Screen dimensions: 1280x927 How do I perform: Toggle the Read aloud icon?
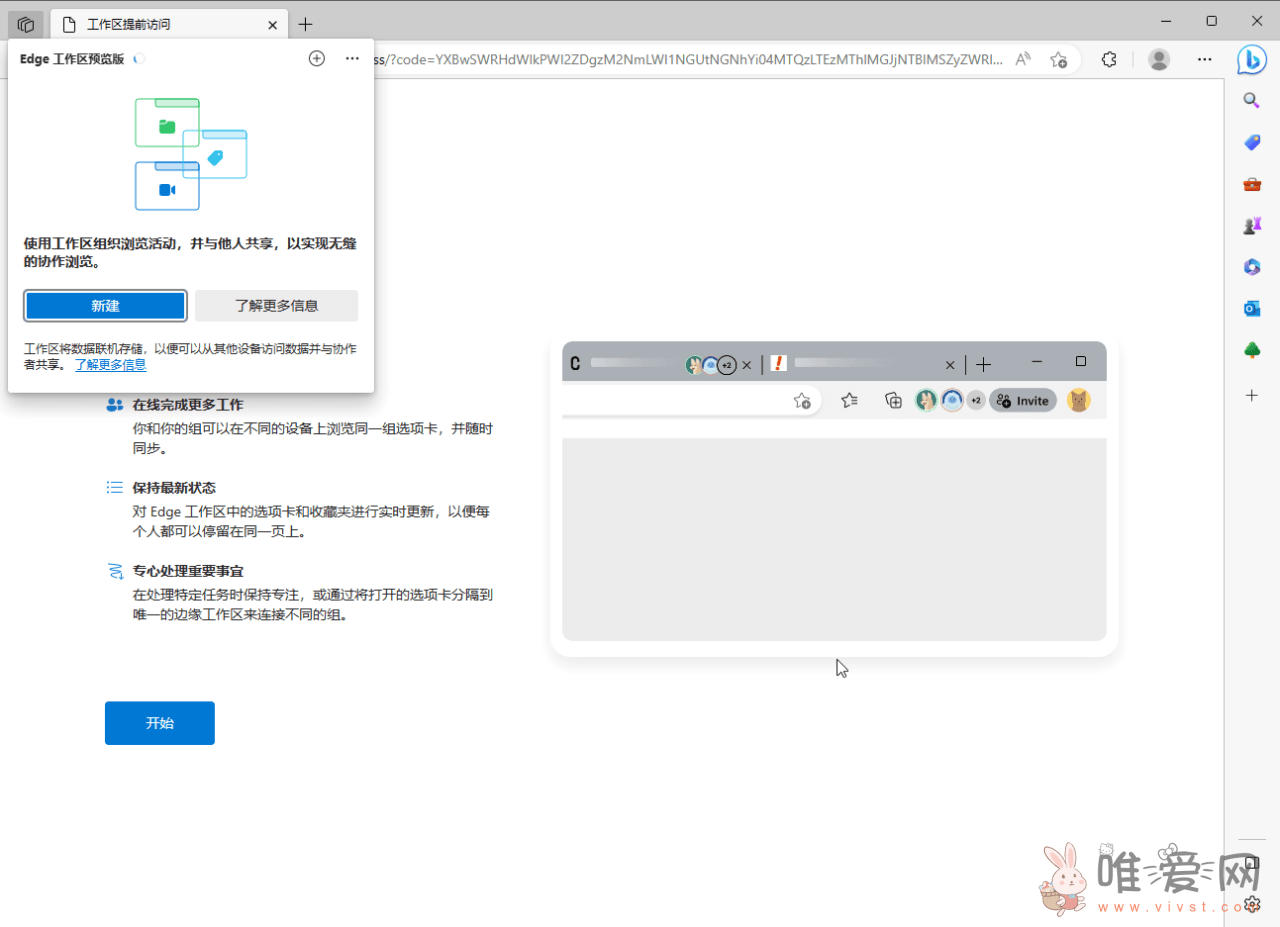tap(1023, 59)
